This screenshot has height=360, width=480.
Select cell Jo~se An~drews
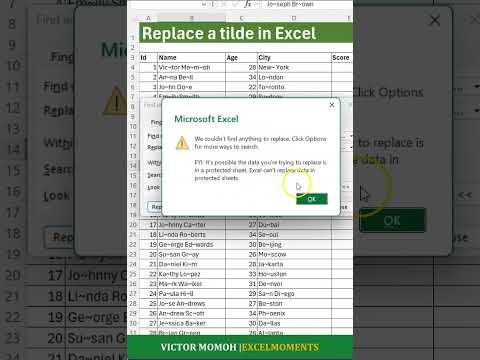[x=192, y=303]
